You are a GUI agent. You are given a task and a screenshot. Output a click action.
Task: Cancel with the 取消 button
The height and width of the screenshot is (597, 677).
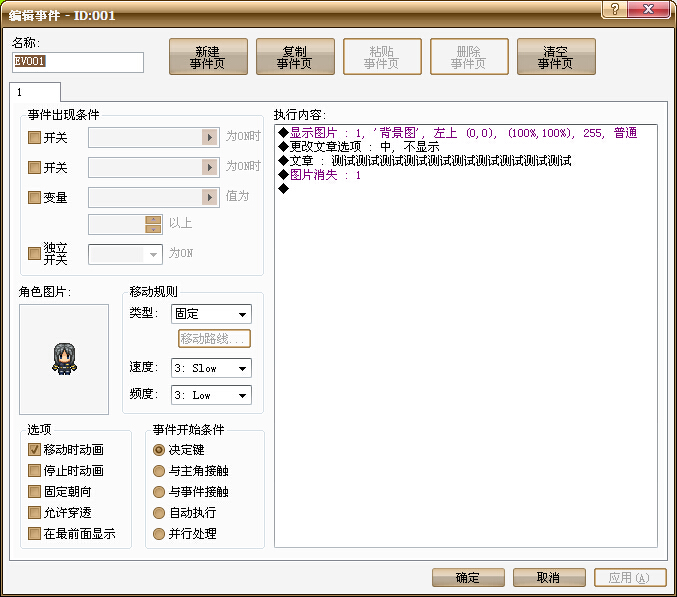(549, 577)
